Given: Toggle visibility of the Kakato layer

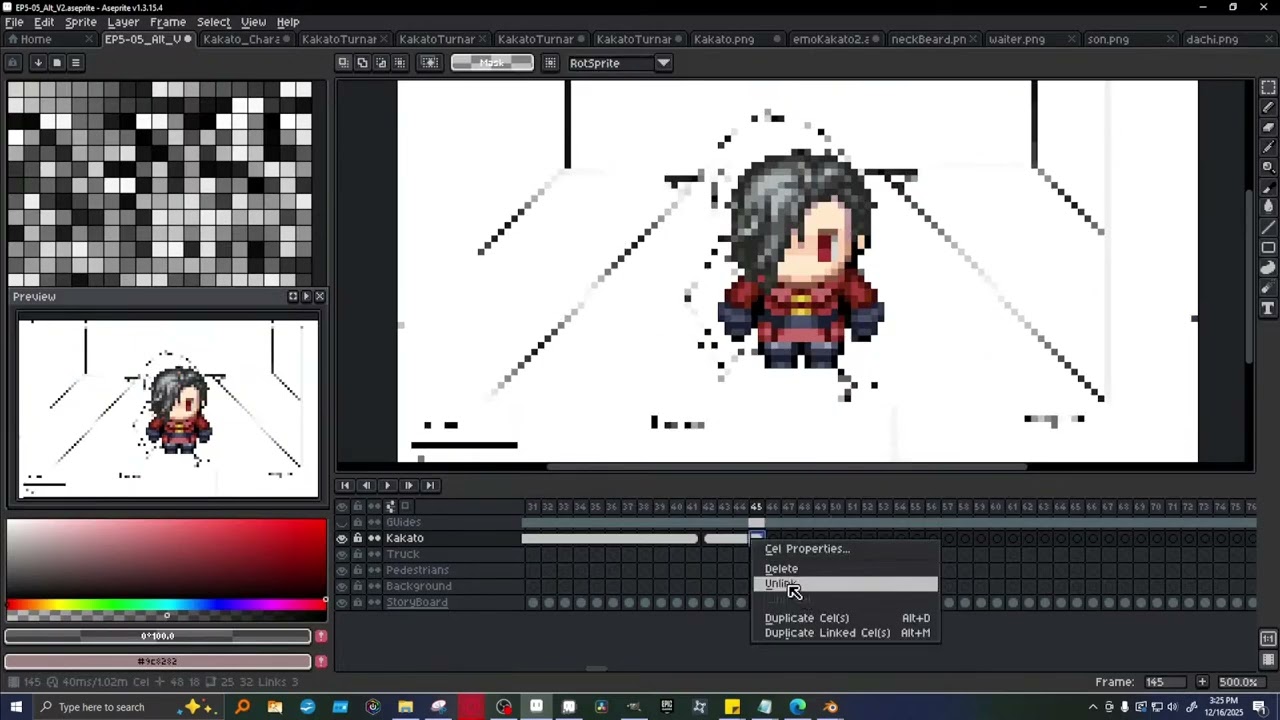Looking at the screenshot, I should (342, 538).
